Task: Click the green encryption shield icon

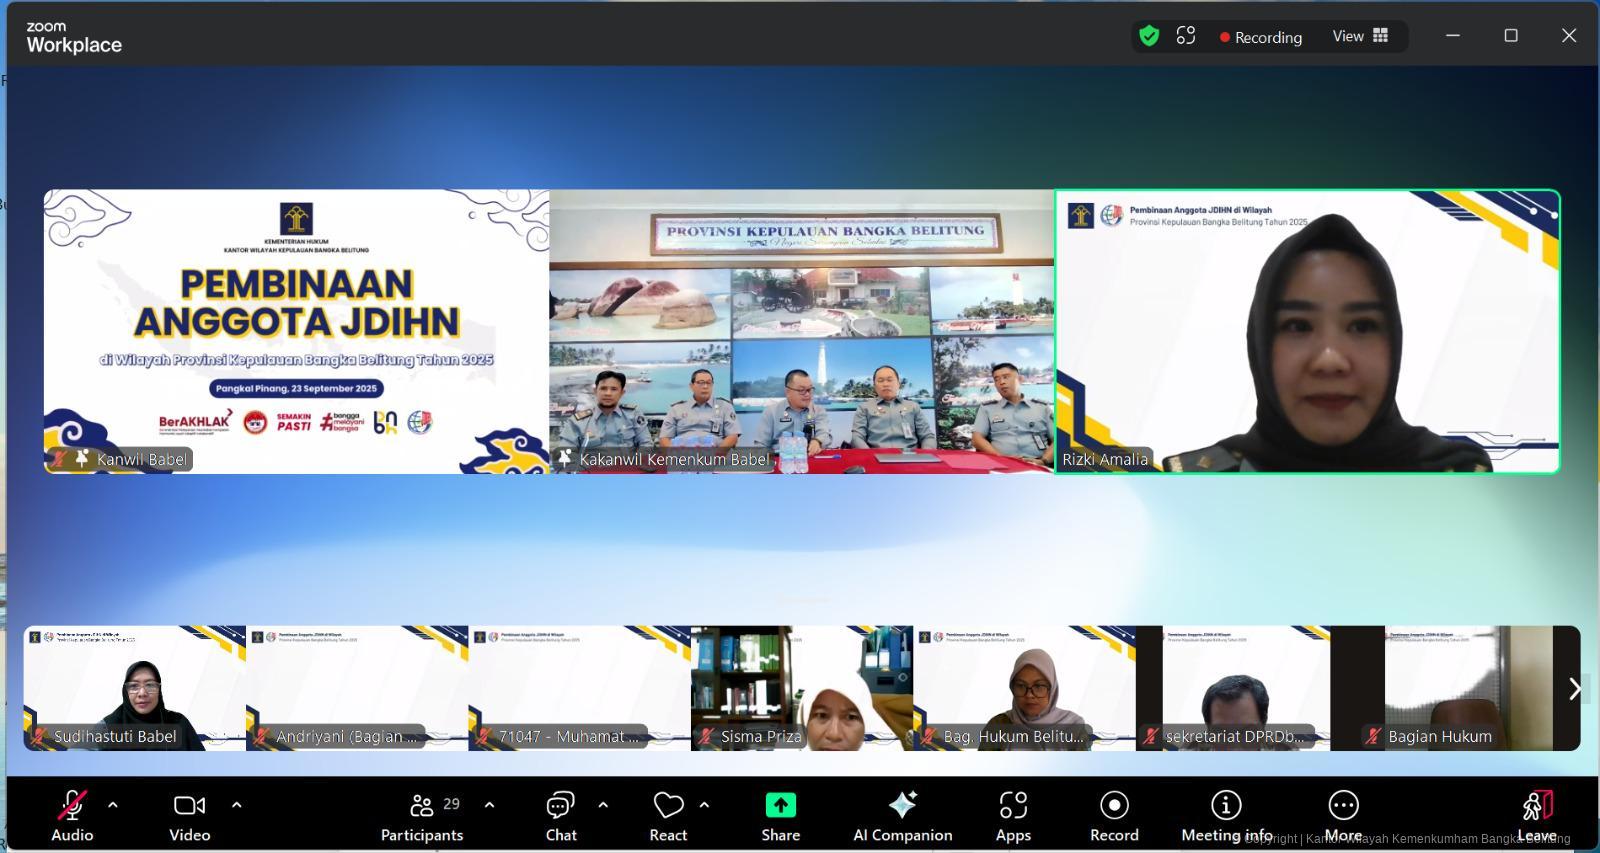Action: [x=1149, y=37]
